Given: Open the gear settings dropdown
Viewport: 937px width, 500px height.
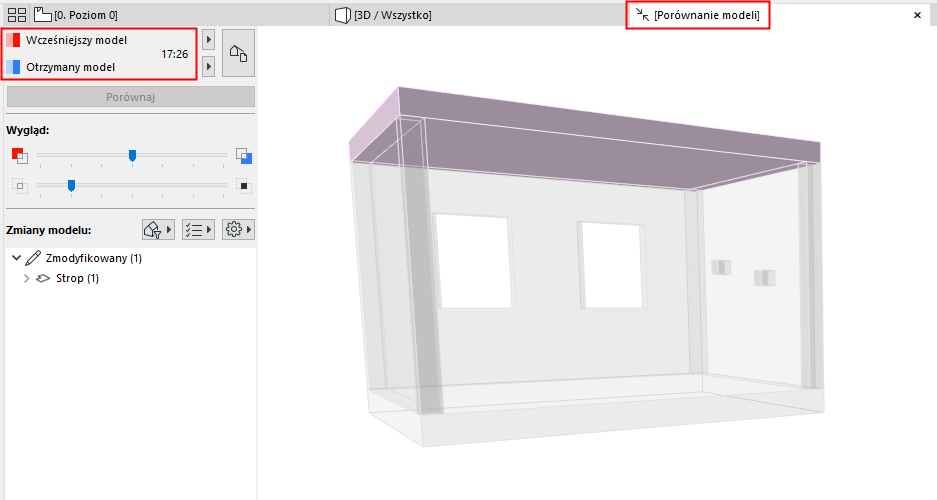Looking at the screenshot, I should 238,229.
